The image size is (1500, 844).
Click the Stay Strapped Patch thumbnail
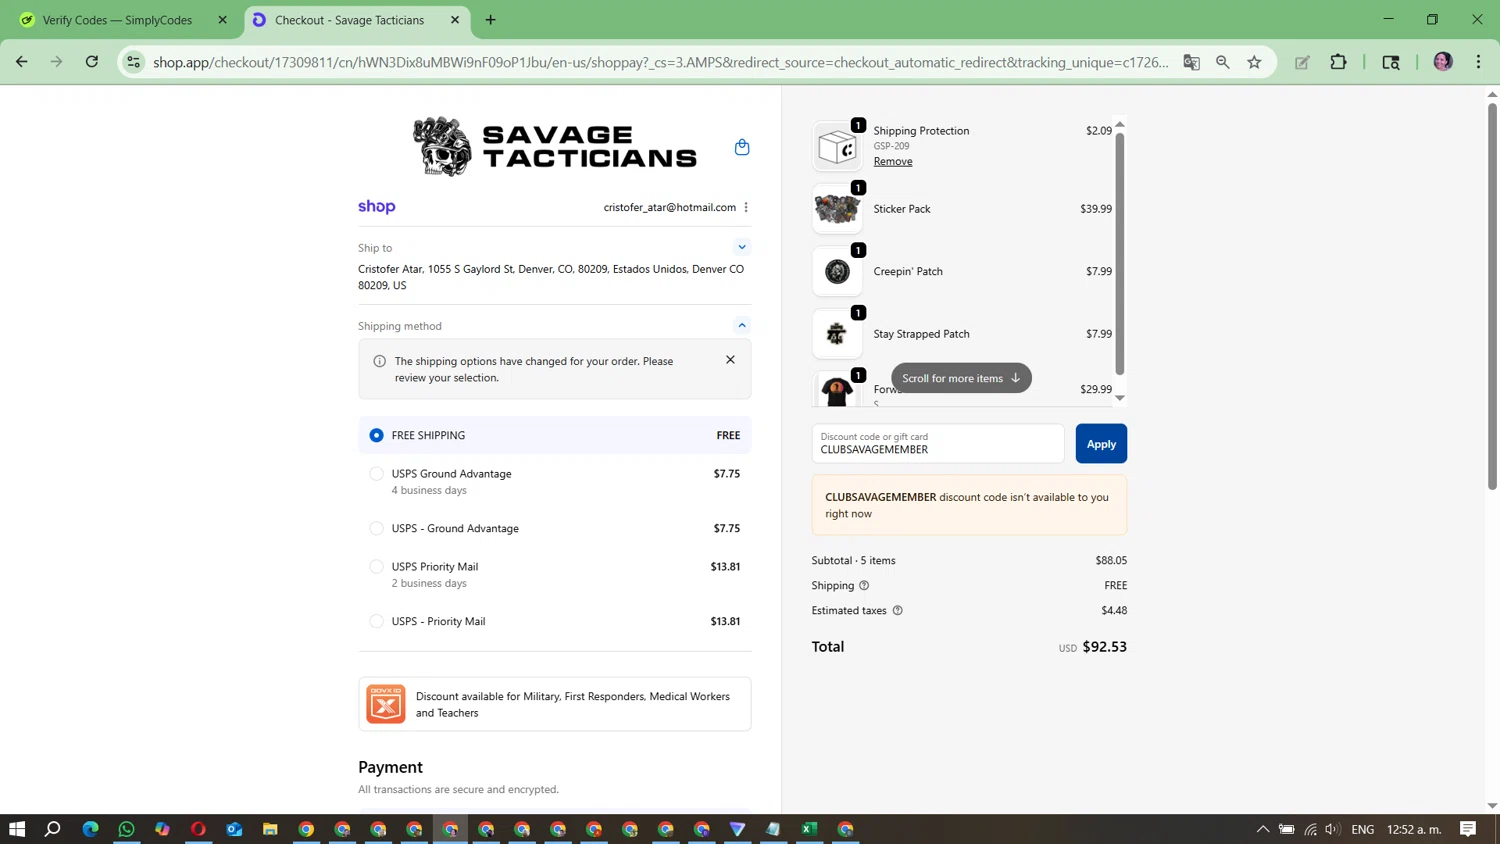point(837,334)
